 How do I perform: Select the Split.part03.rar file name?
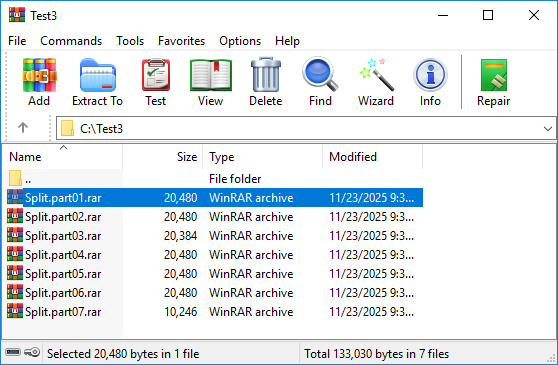[63, 236]
